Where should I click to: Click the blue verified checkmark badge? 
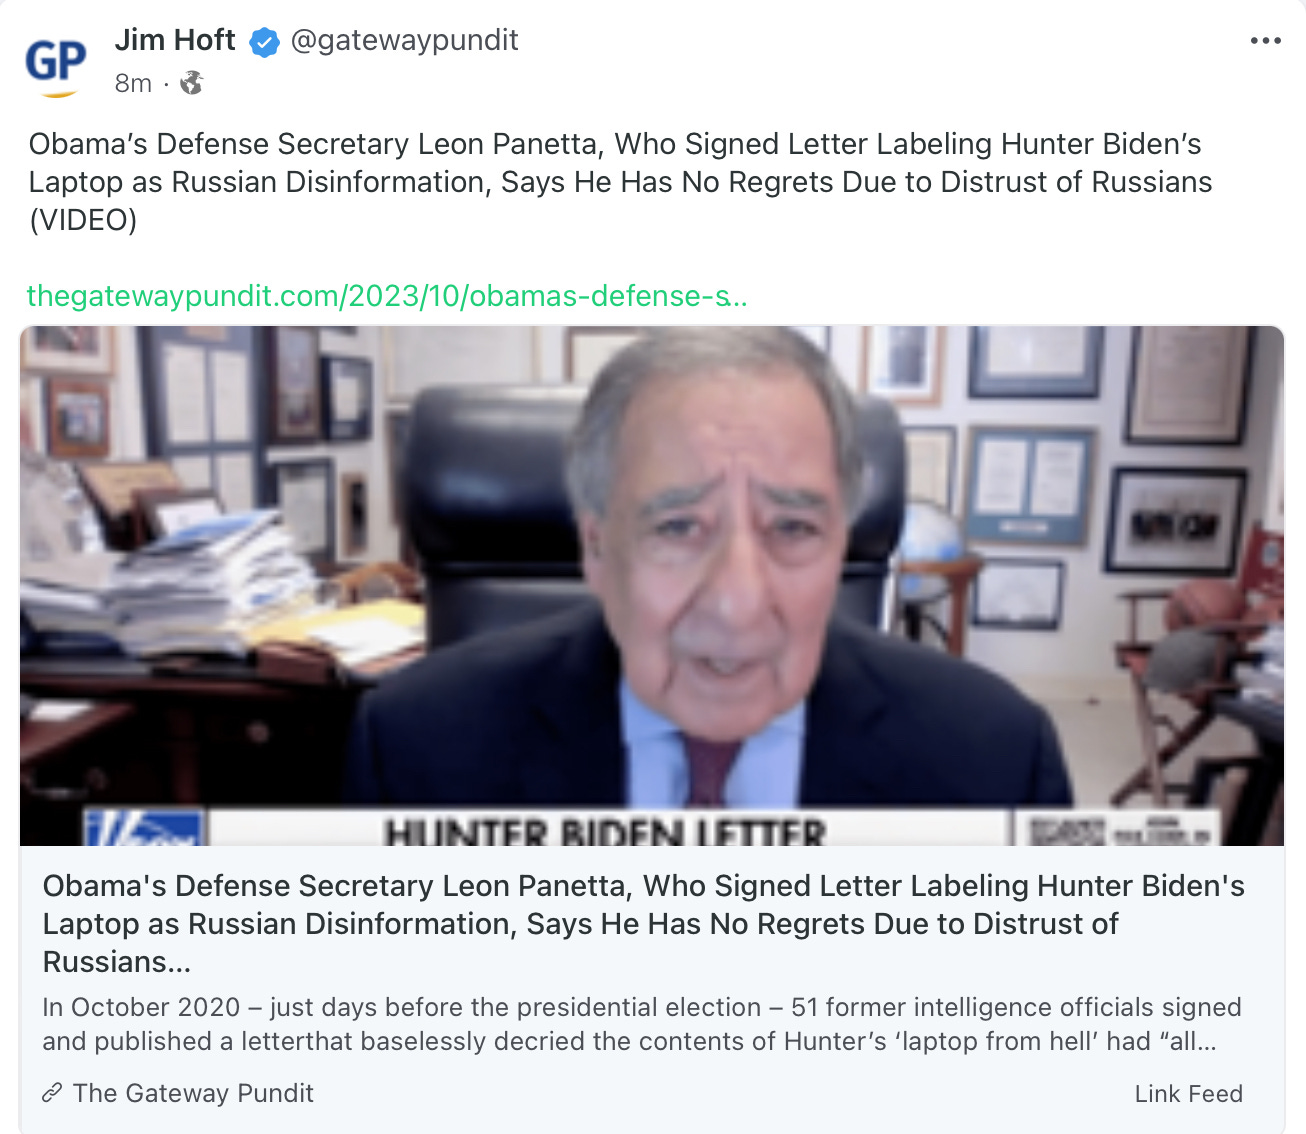[264, 42]
